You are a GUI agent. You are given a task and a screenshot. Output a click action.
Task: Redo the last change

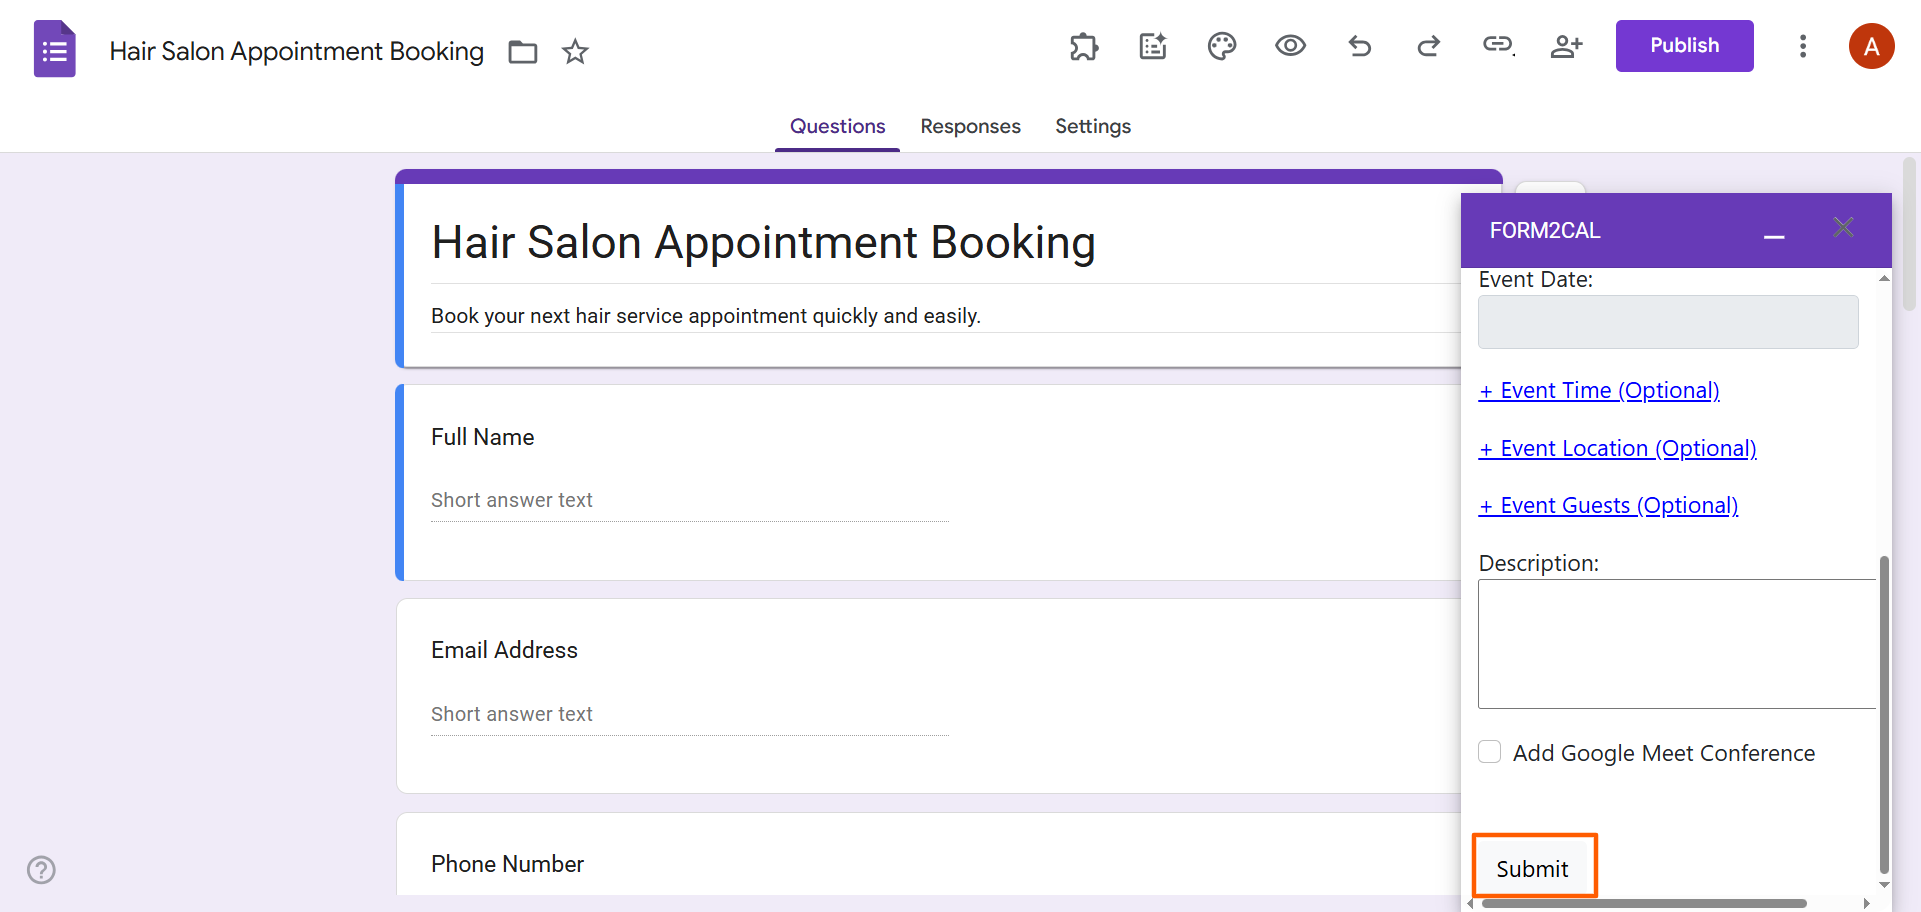pos(1428,46)
